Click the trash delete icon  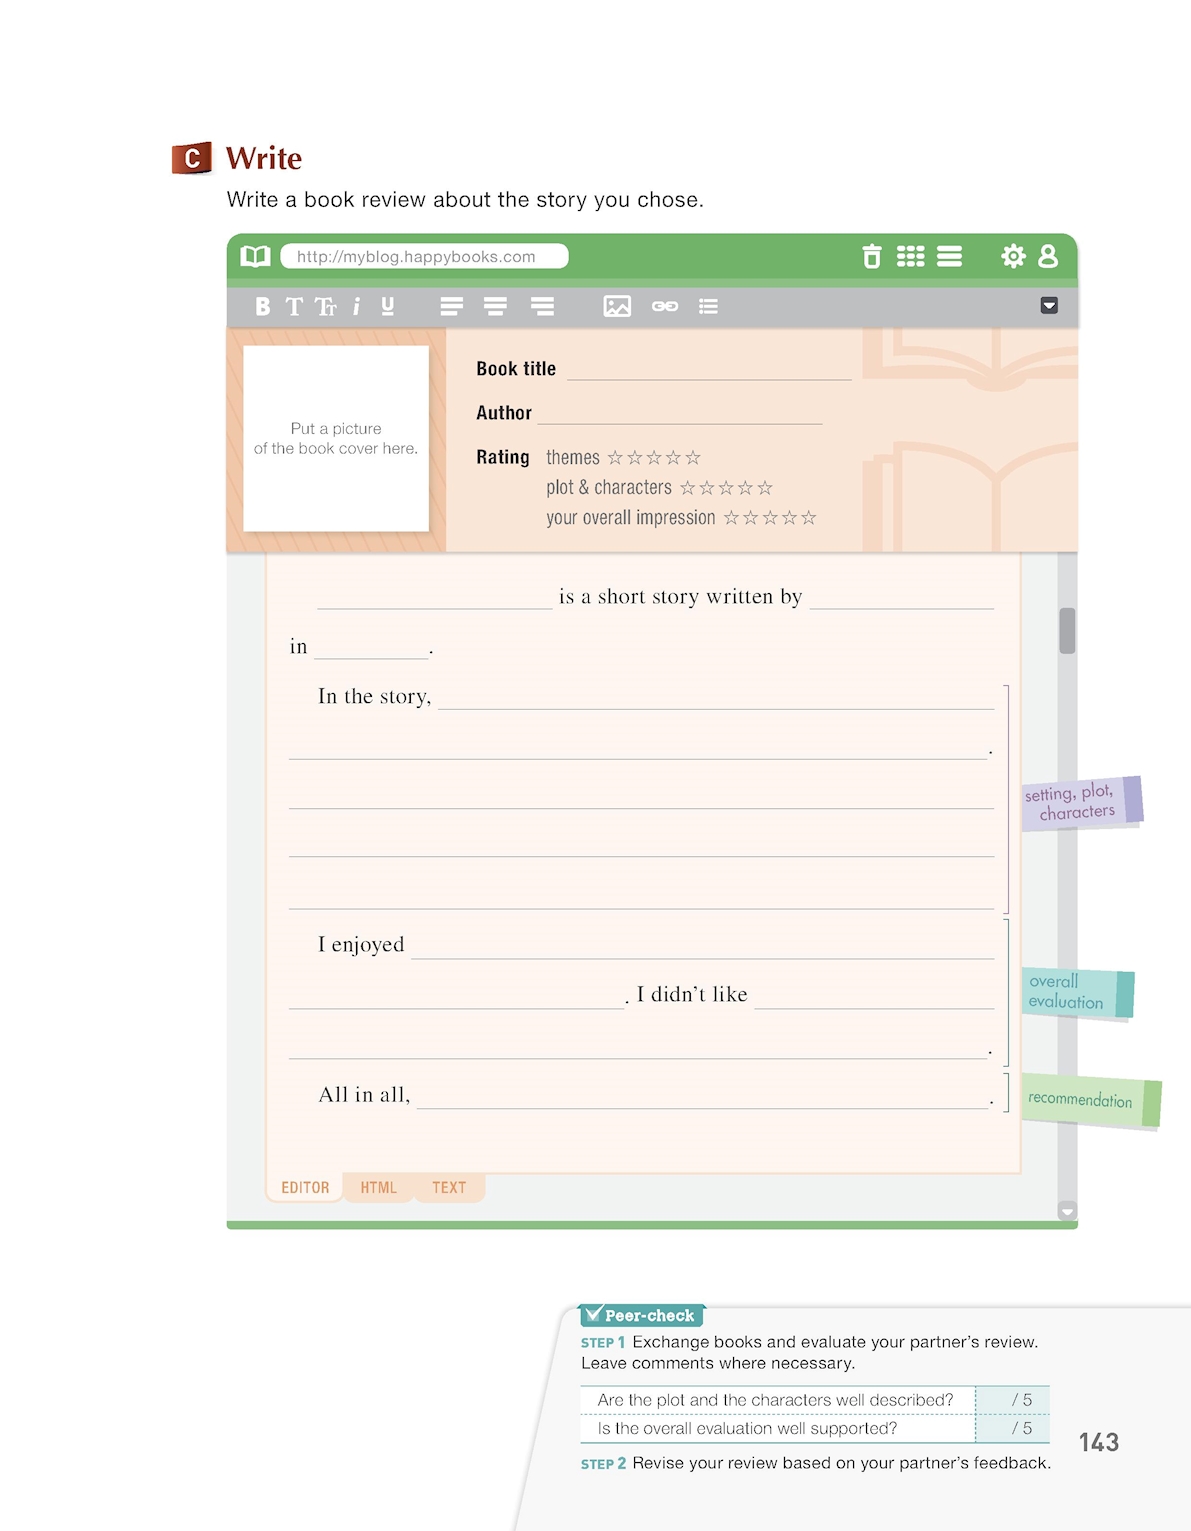coord(872,257)
